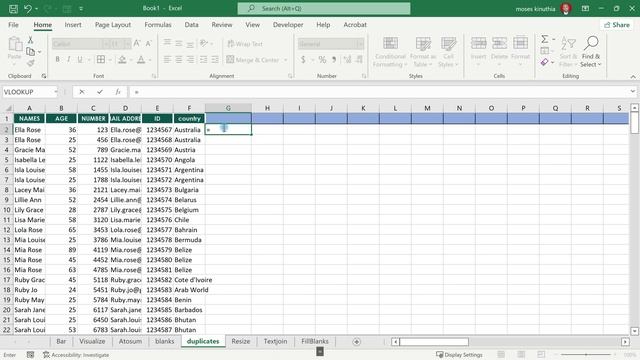Viewport: 640px width, 360px height.
Task: Collapse the ribbon with the caret
Action: coord(633,76)
